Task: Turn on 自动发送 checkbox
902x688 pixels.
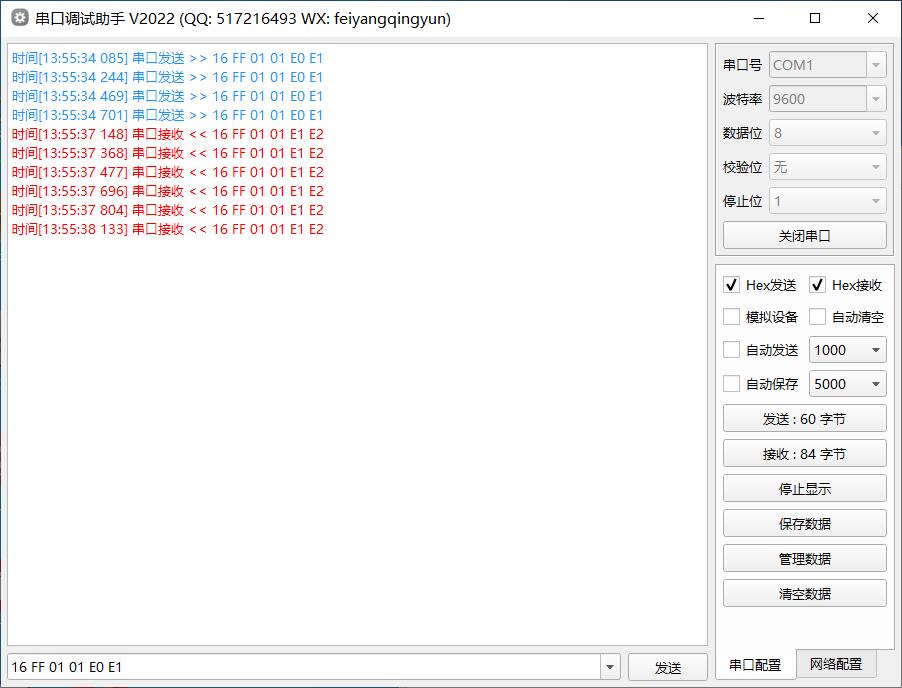Action: [x=732, y=350]
